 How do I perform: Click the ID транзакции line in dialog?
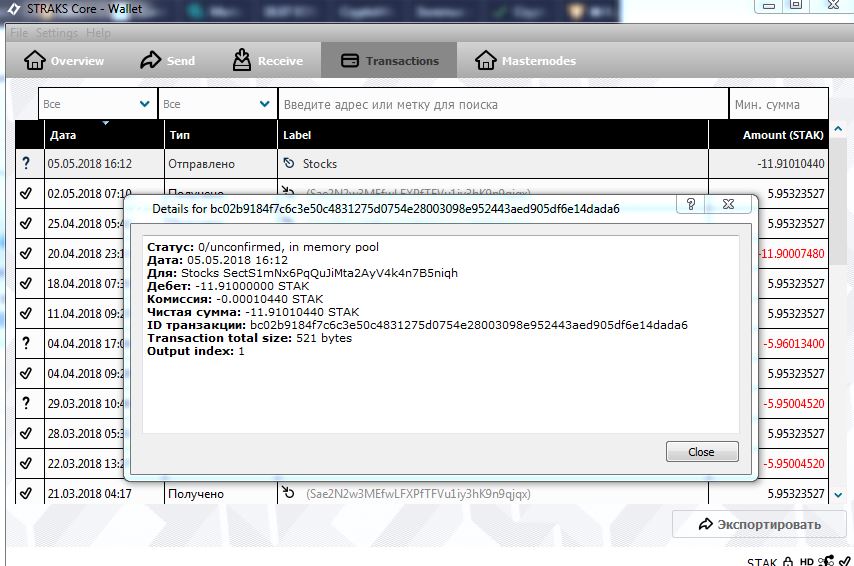tap(417, 325)
